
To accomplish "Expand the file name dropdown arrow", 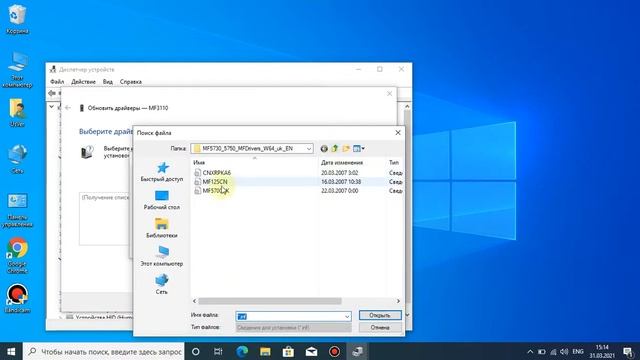I will pyautogui.click(x=347, y=316).
